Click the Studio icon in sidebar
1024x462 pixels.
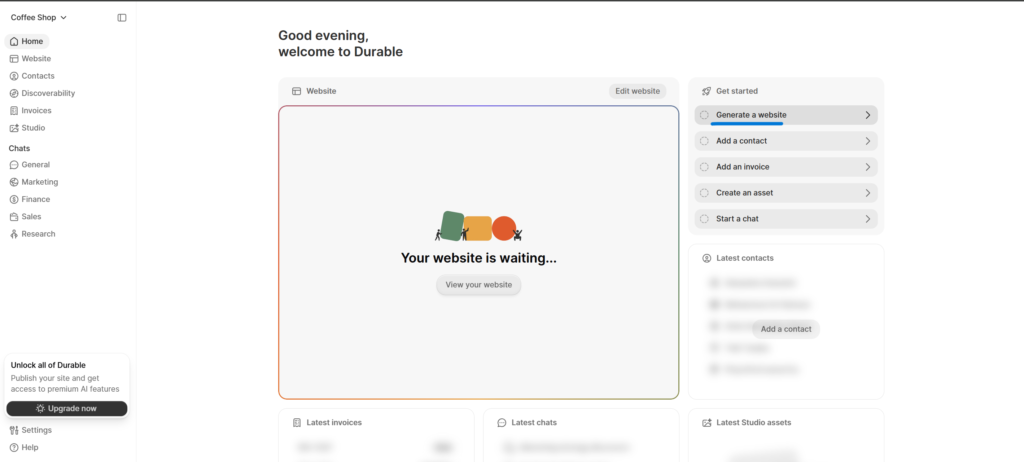(x=14, y=128)
